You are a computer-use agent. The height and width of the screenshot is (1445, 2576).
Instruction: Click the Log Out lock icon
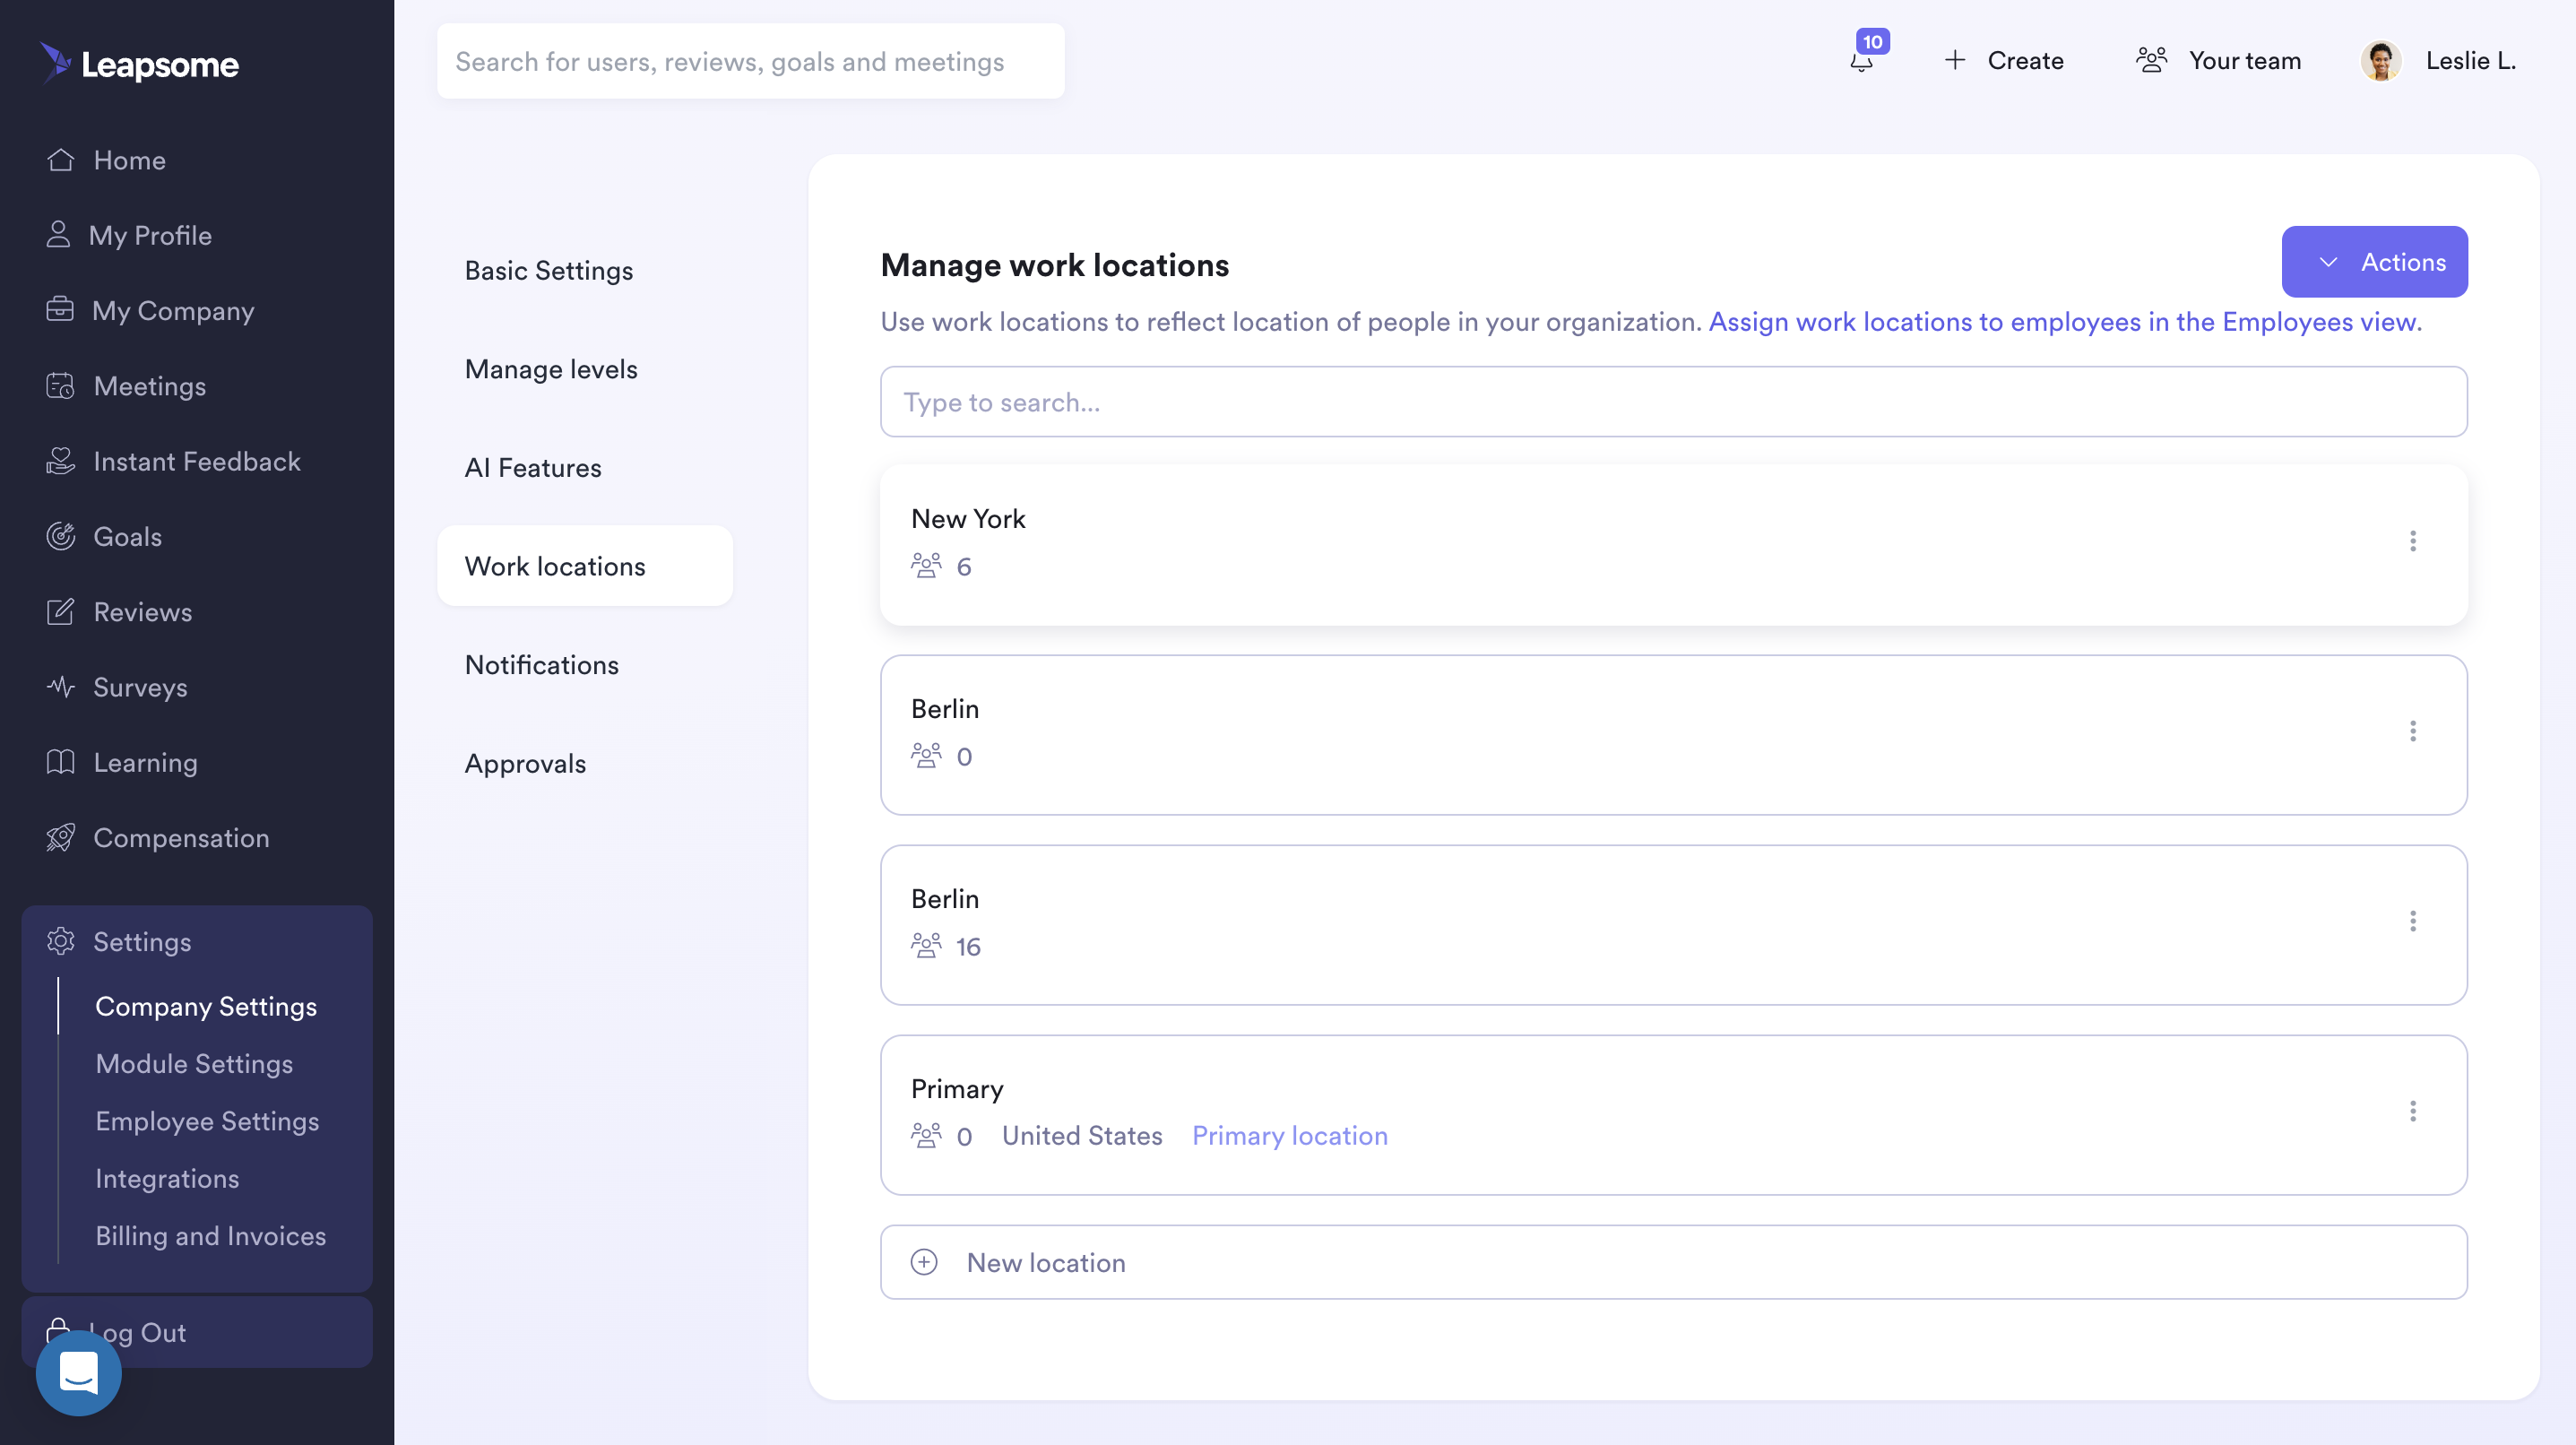tap(58, 1330)
